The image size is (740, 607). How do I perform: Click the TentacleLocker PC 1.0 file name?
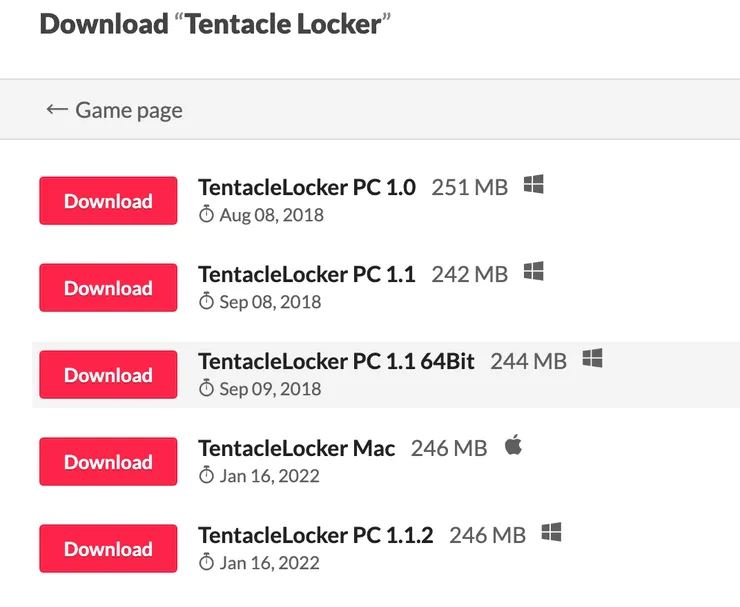[x=306, y=187]
